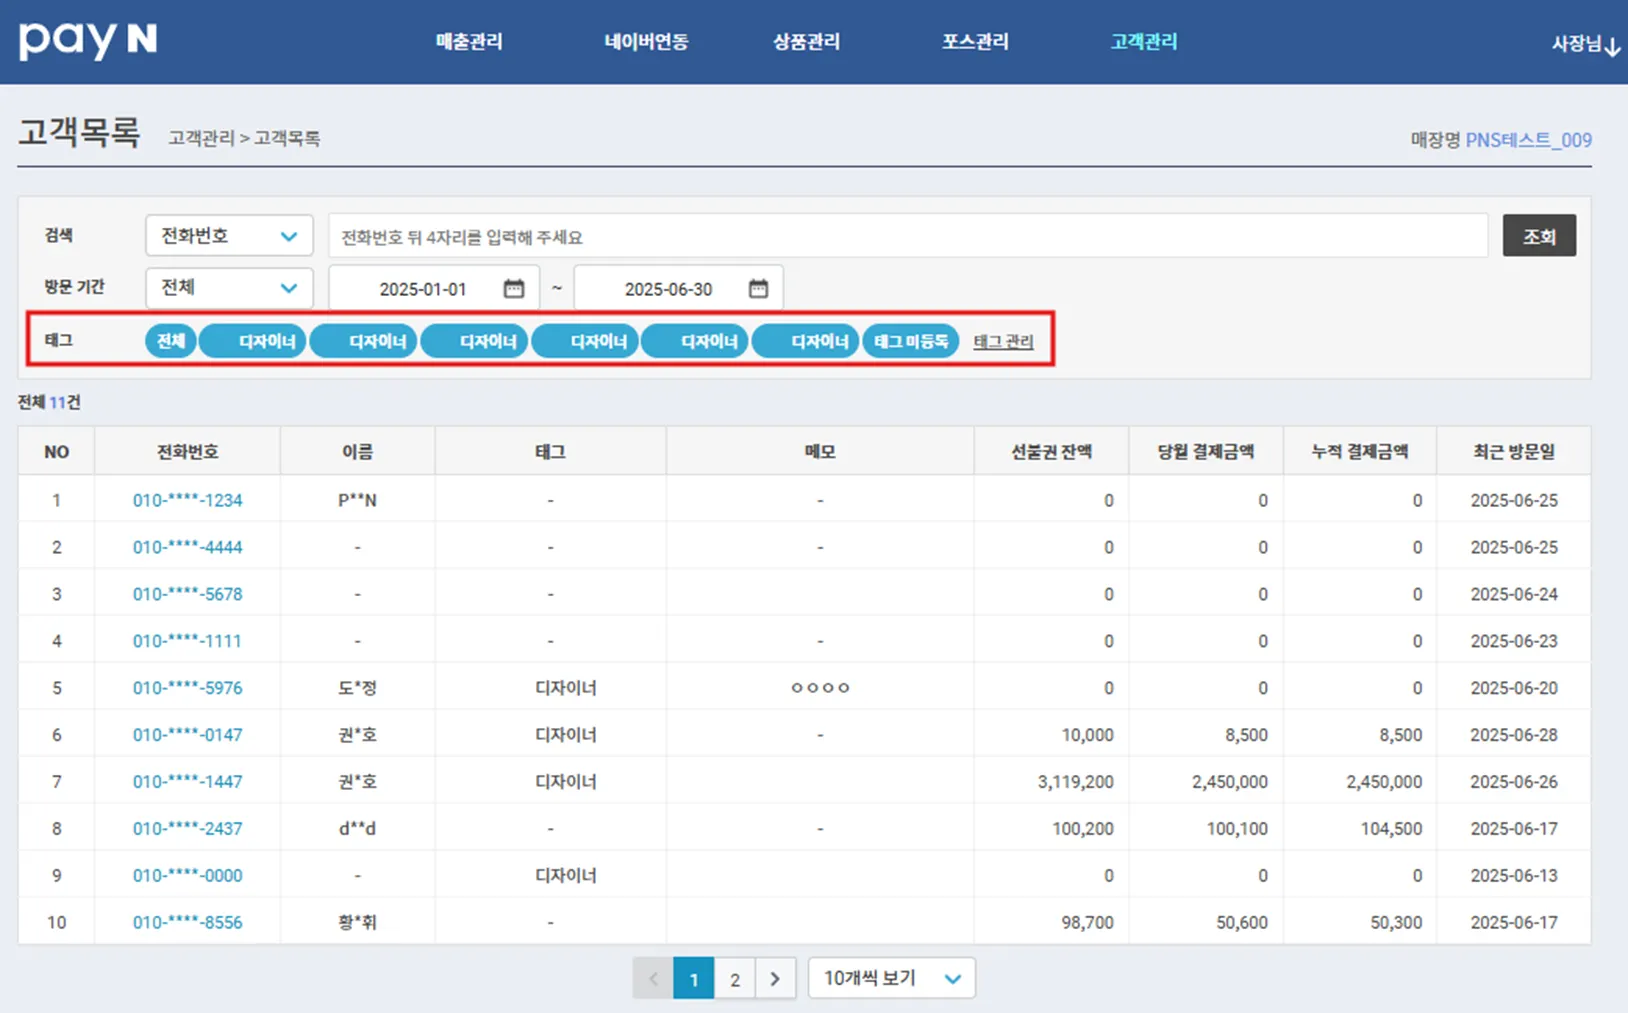Click the start date field 2025-01-01
1628x1013 pixels.
[x=434, y=288]
